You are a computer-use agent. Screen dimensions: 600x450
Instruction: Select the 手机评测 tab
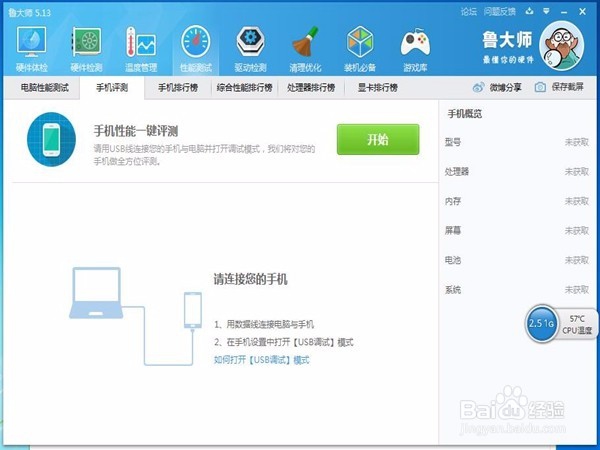(x=112, y=88)
